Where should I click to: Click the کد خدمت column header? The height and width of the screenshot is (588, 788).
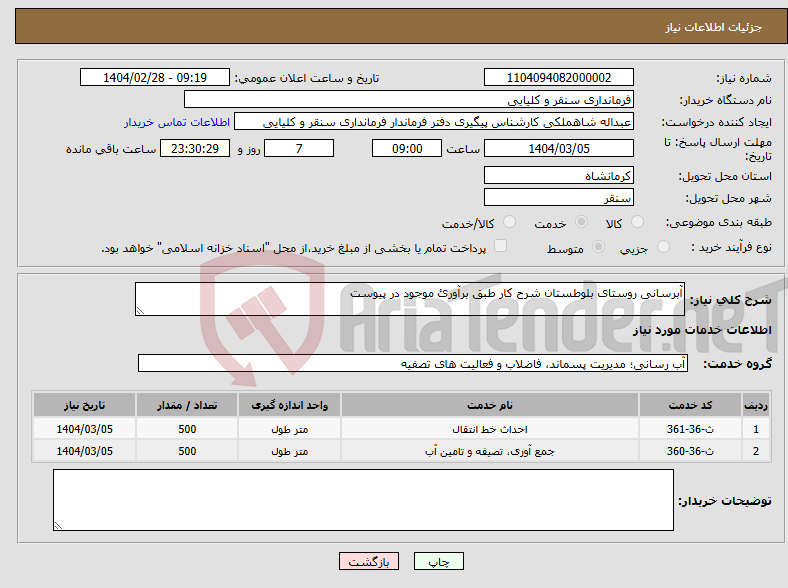[691, 405]
